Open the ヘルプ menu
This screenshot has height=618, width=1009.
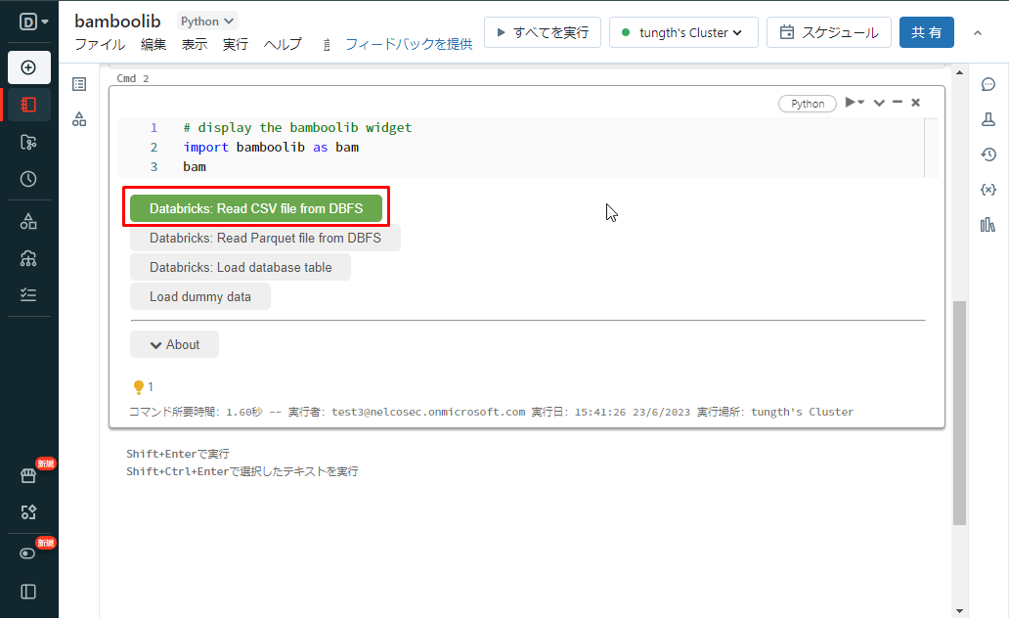coord(282,44)
